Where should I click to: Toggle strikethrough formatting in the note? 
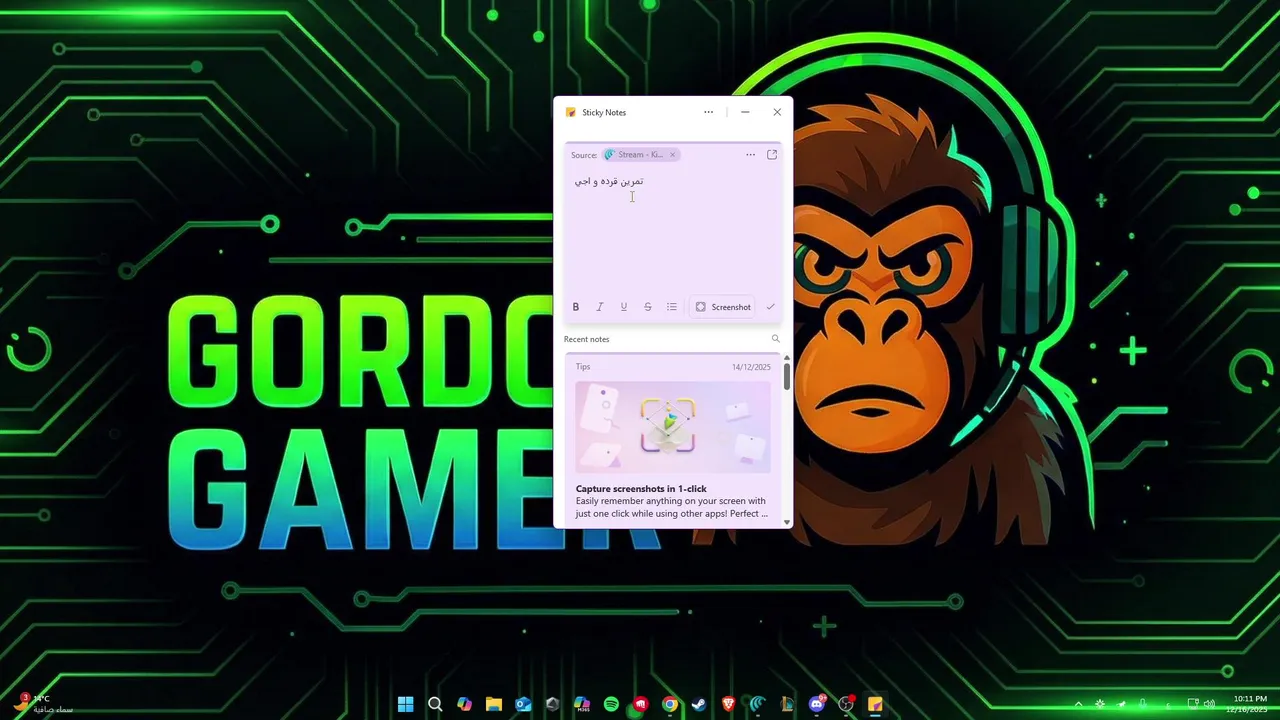click(x=648, y=307)
